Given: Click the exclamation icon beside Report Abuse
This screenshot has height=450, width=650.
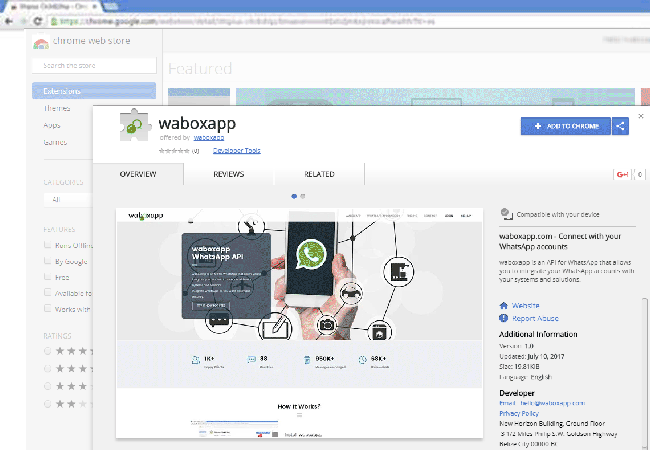Looking at the screenshot, I should click(504, 318).
